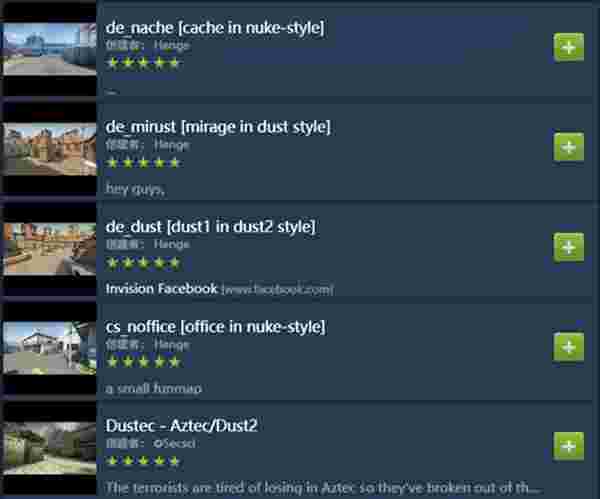Click author name under Dustec entry
The width and height of the screenshot is (600, 499).
pyautogui.click(x=174, y=444)
